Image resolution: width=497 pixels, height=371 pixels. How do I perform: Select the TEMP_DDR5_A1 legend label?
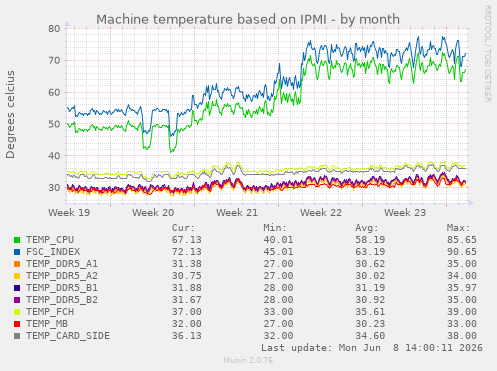[62, 264]
